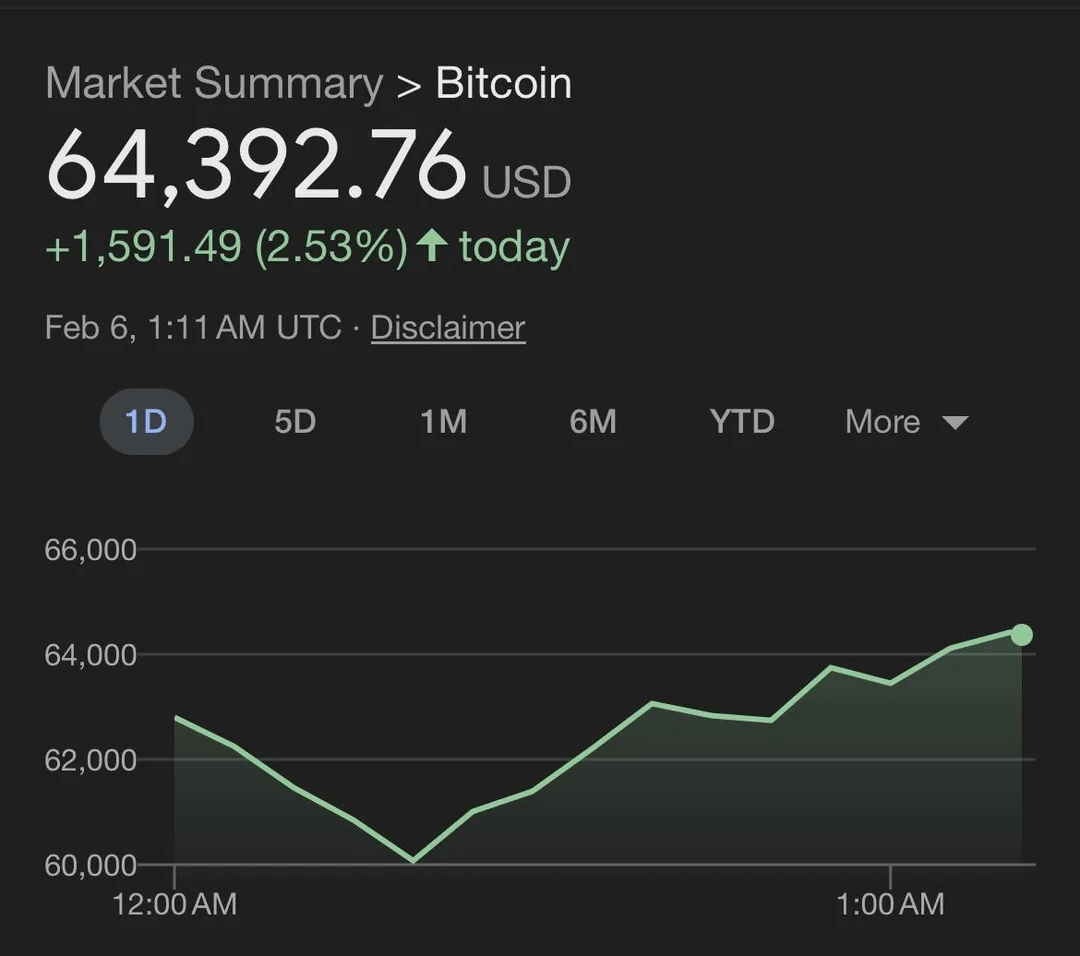Click the +1,591.49 (2.53%) change text
This screenshot has width=1080, height=956.
click(226, 247)
